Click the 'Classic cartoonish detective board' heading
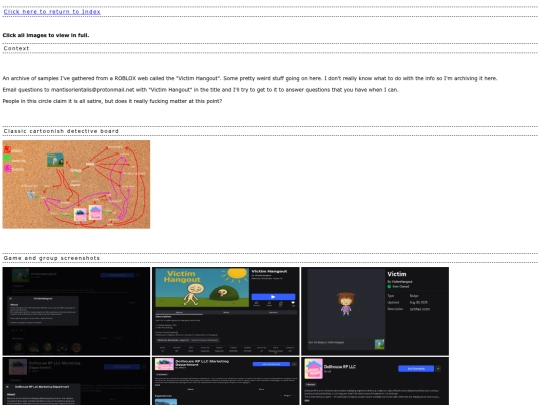Image resolution: width=540 pixels, height=405 pixels. pyautogui.click(x=61, y=131)
